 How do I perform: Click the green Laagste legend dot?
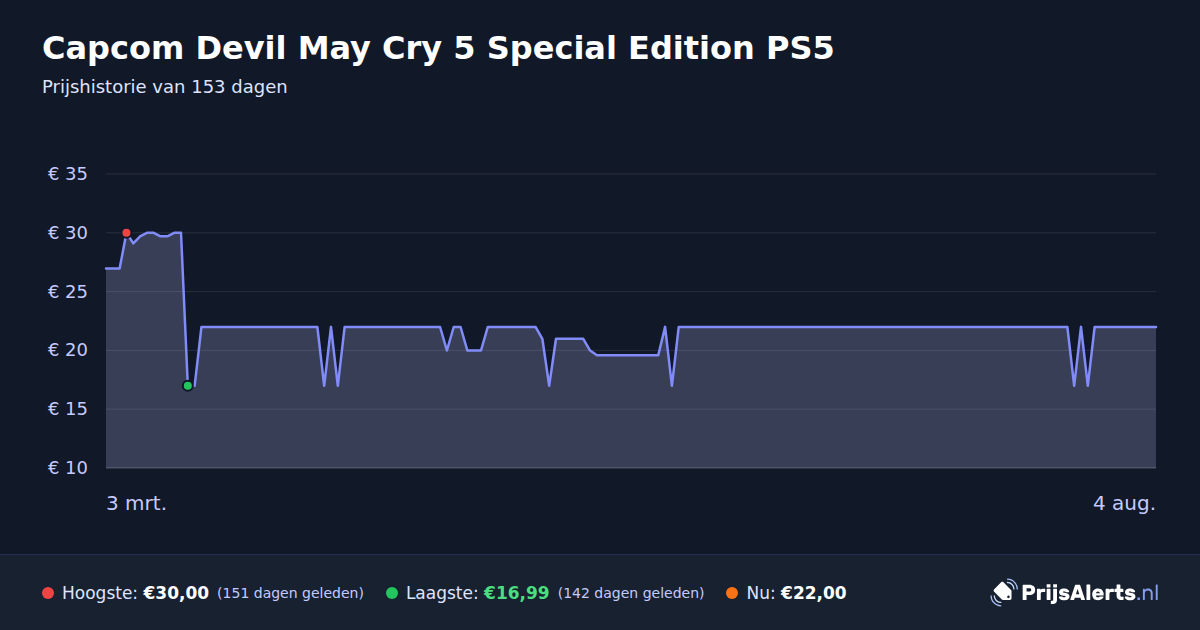point(392,593)
